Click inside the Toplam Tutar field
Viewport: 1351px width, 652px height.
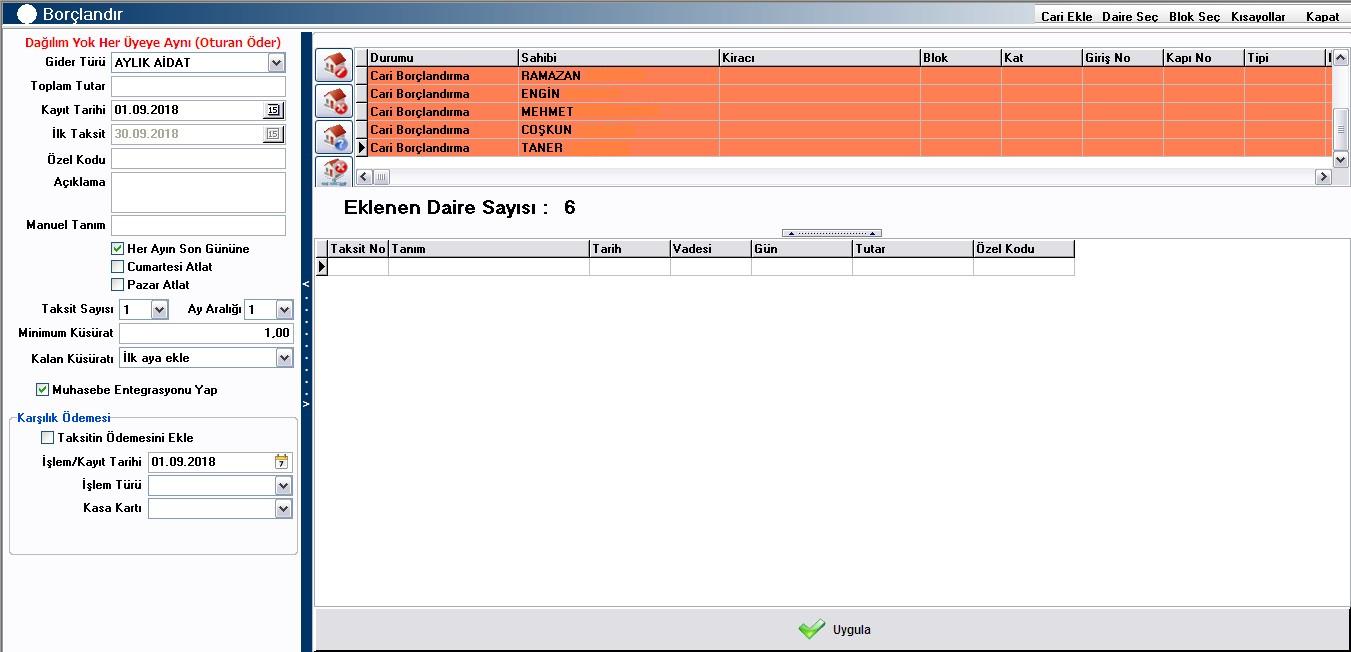pos(198,86)
